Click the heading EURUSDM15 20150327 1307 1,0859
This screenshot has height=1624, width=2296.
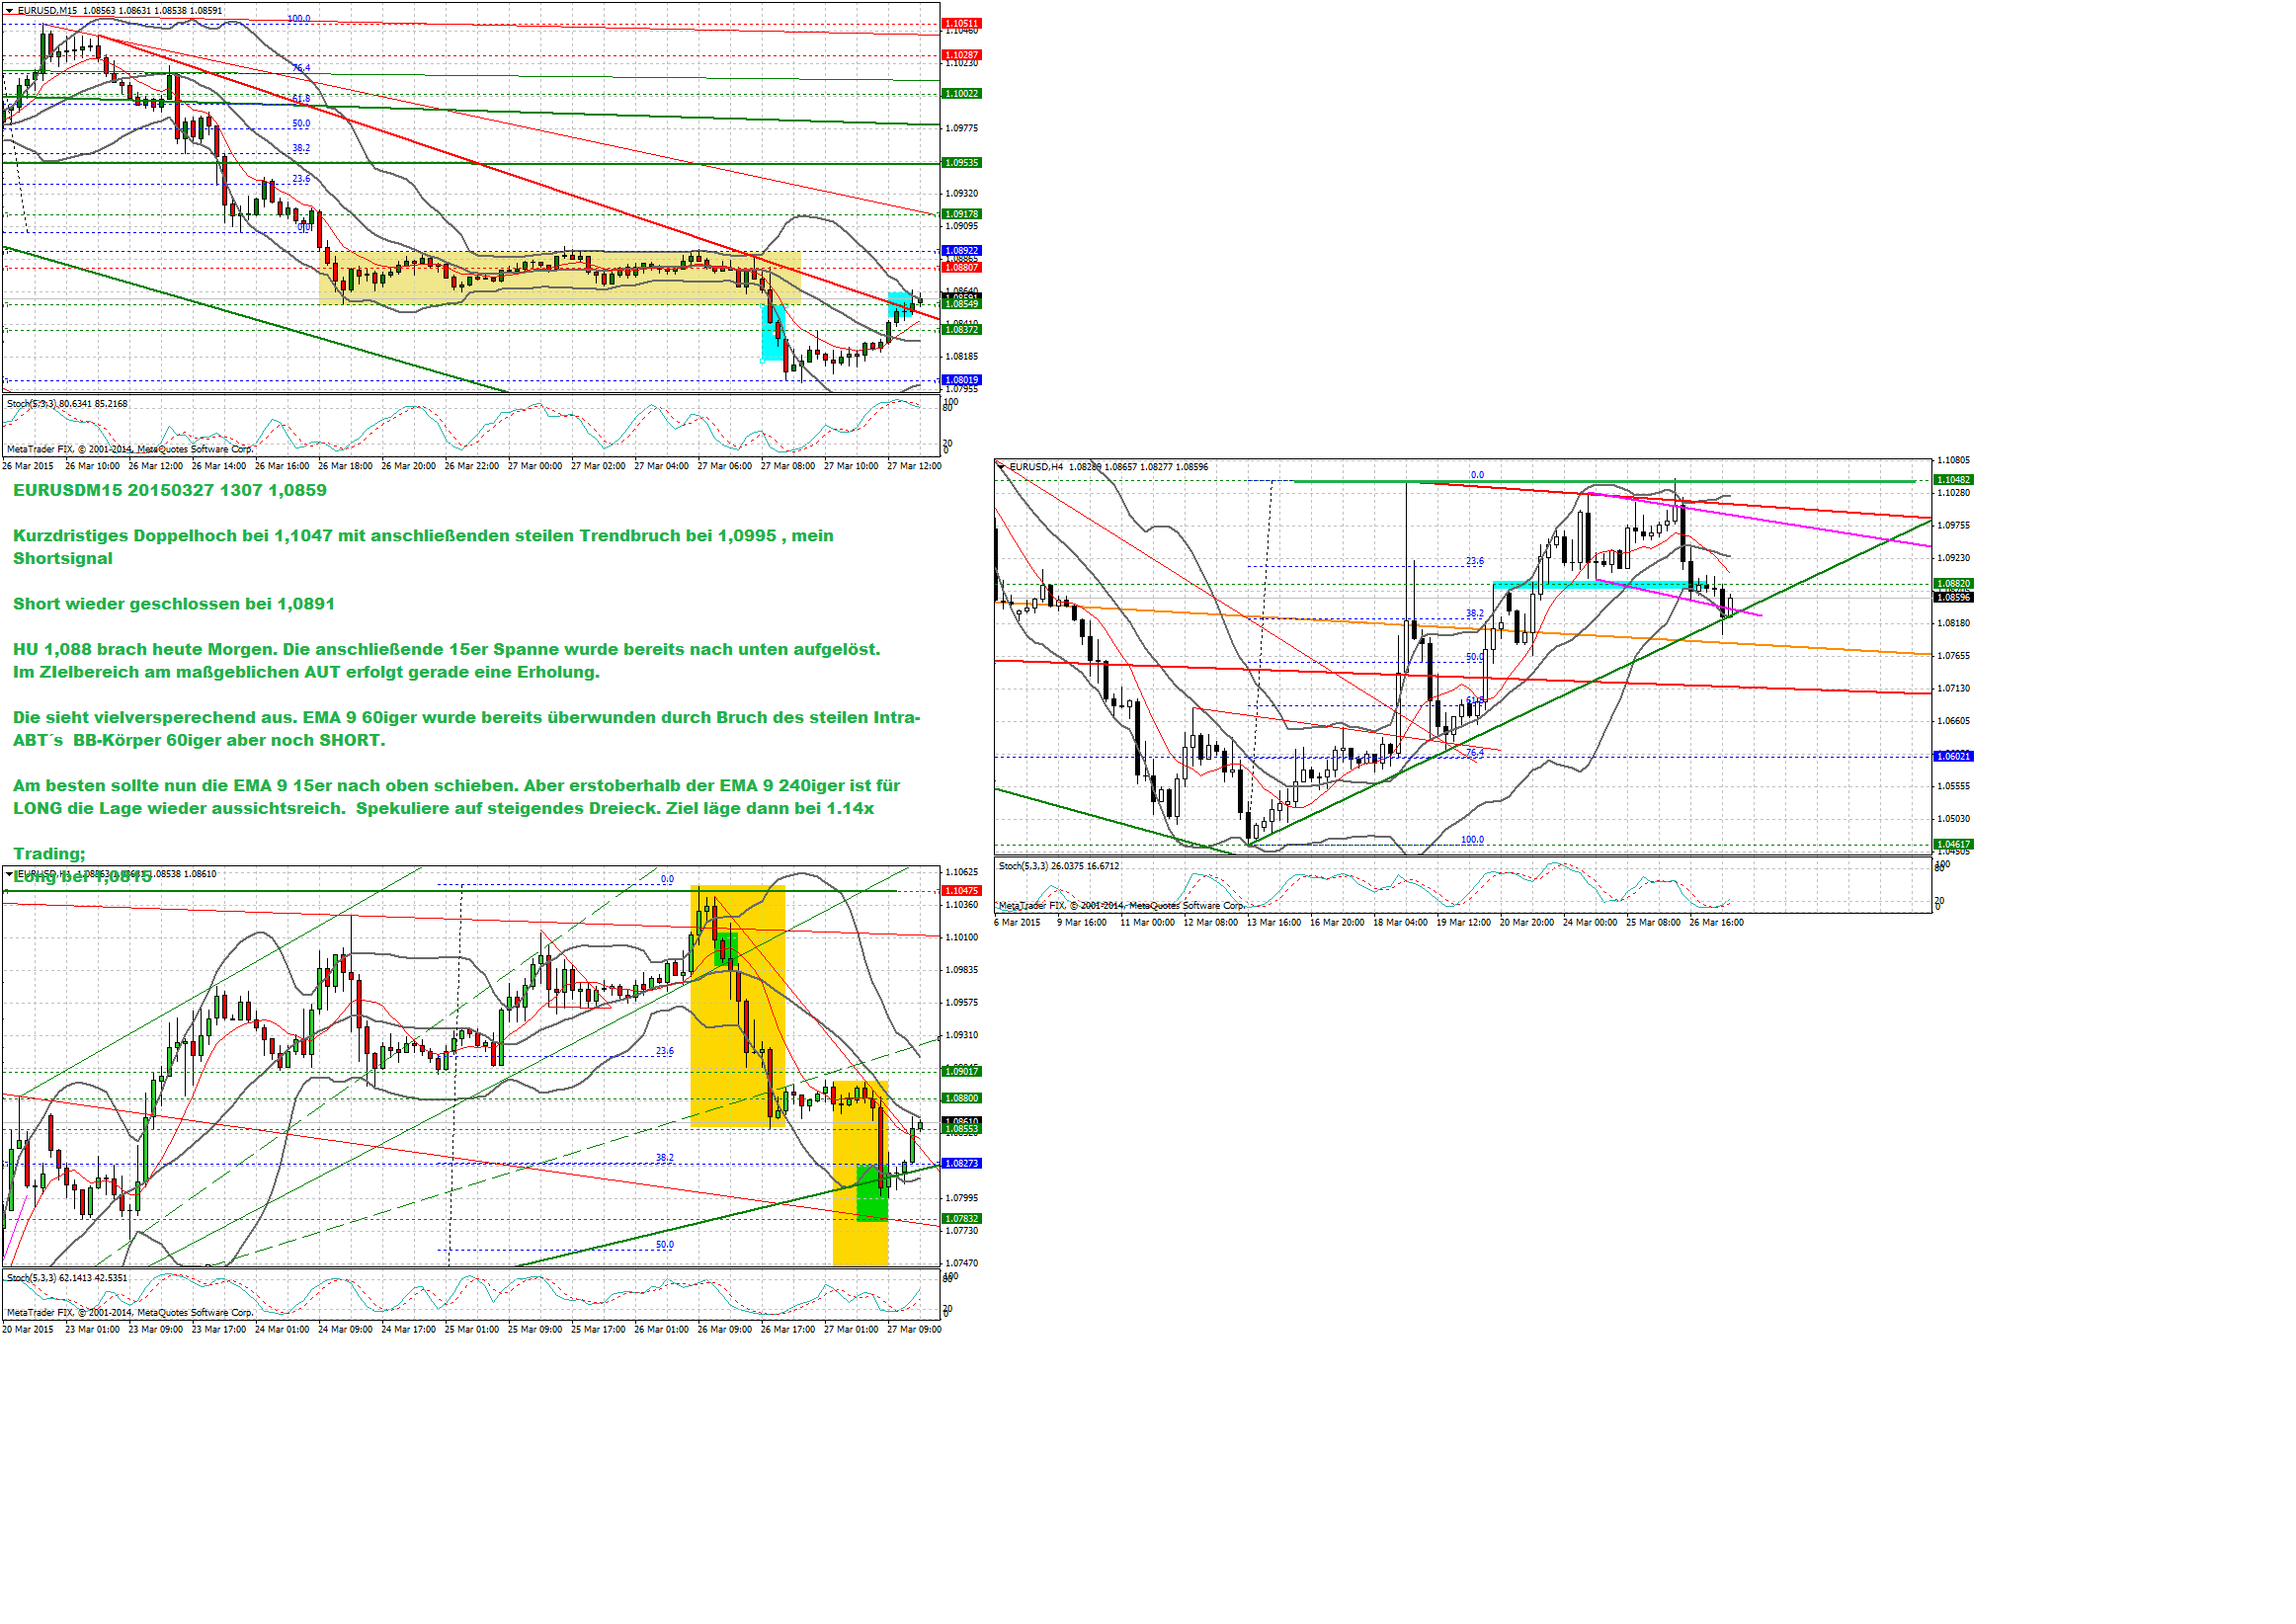click(170, 491)
